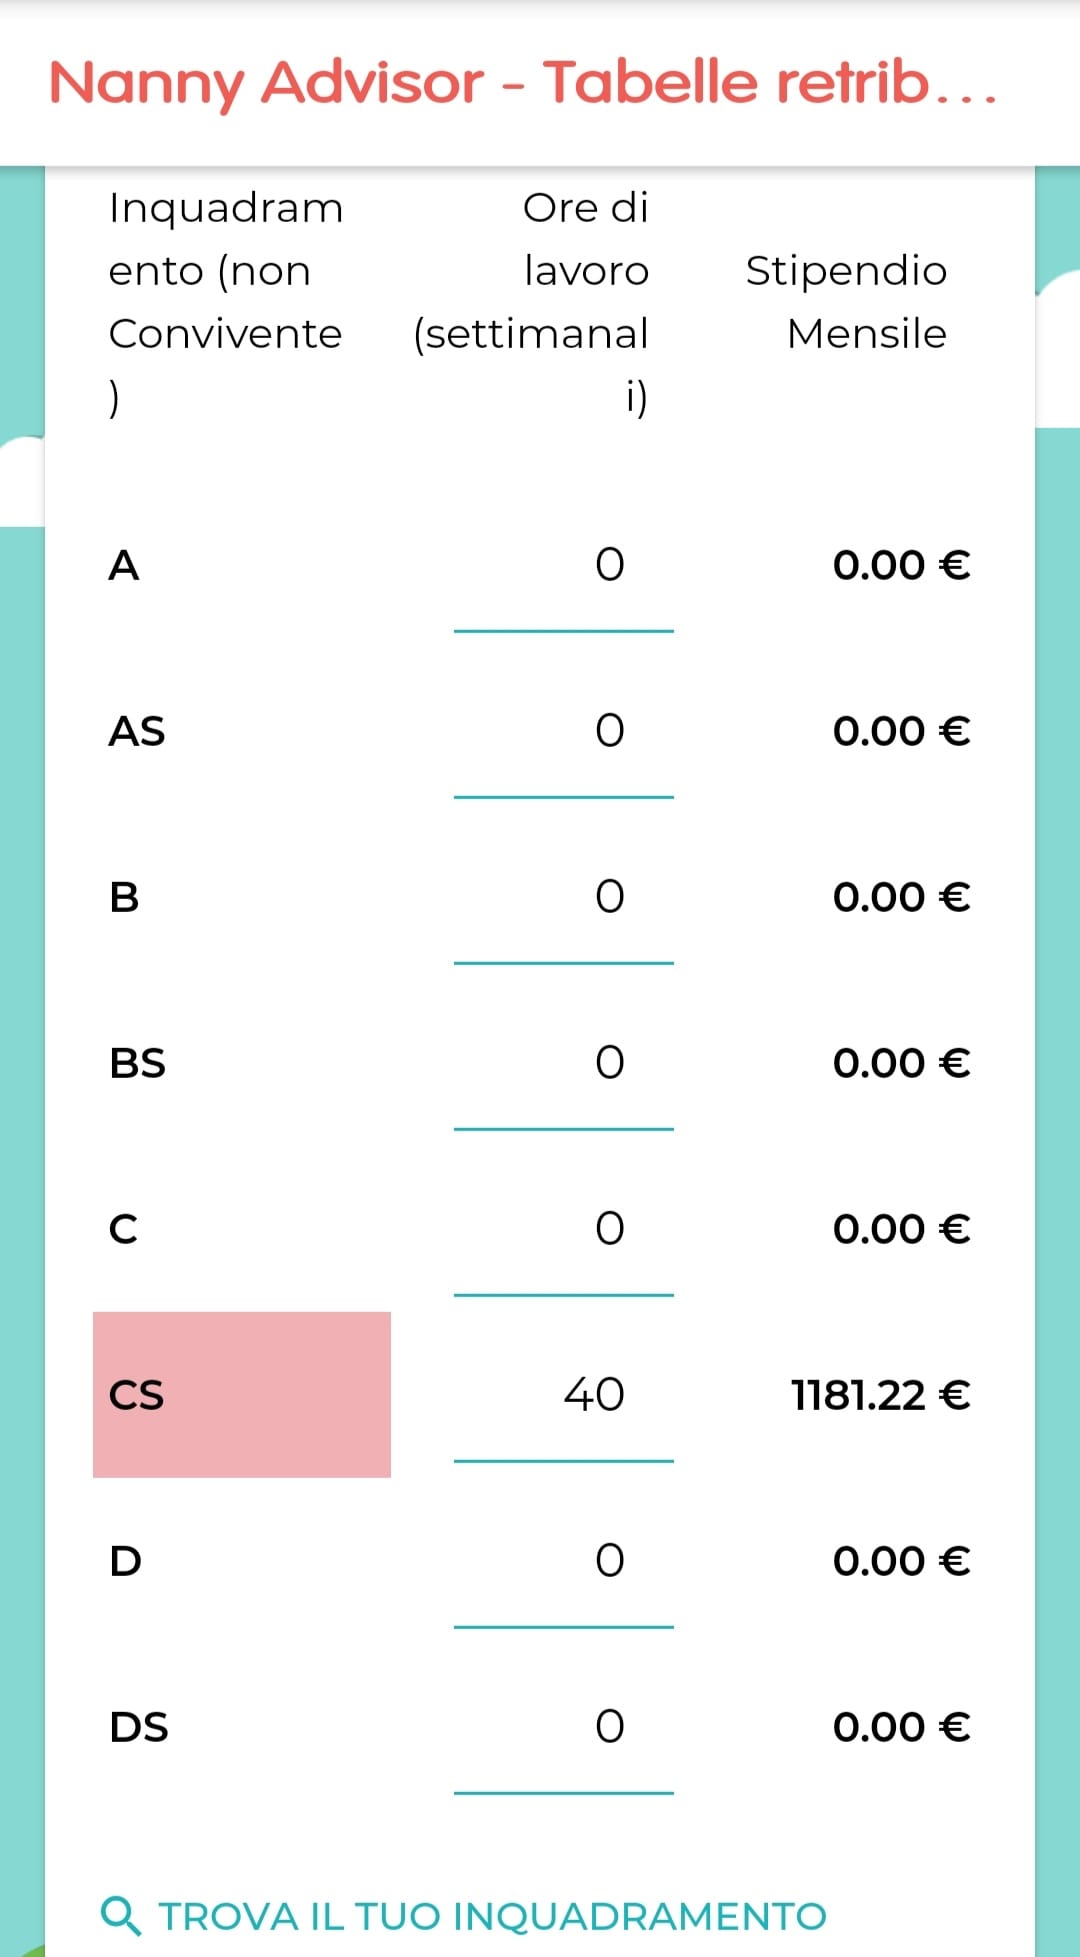
Task: Tap the BS level row label
Action: 138,1064
